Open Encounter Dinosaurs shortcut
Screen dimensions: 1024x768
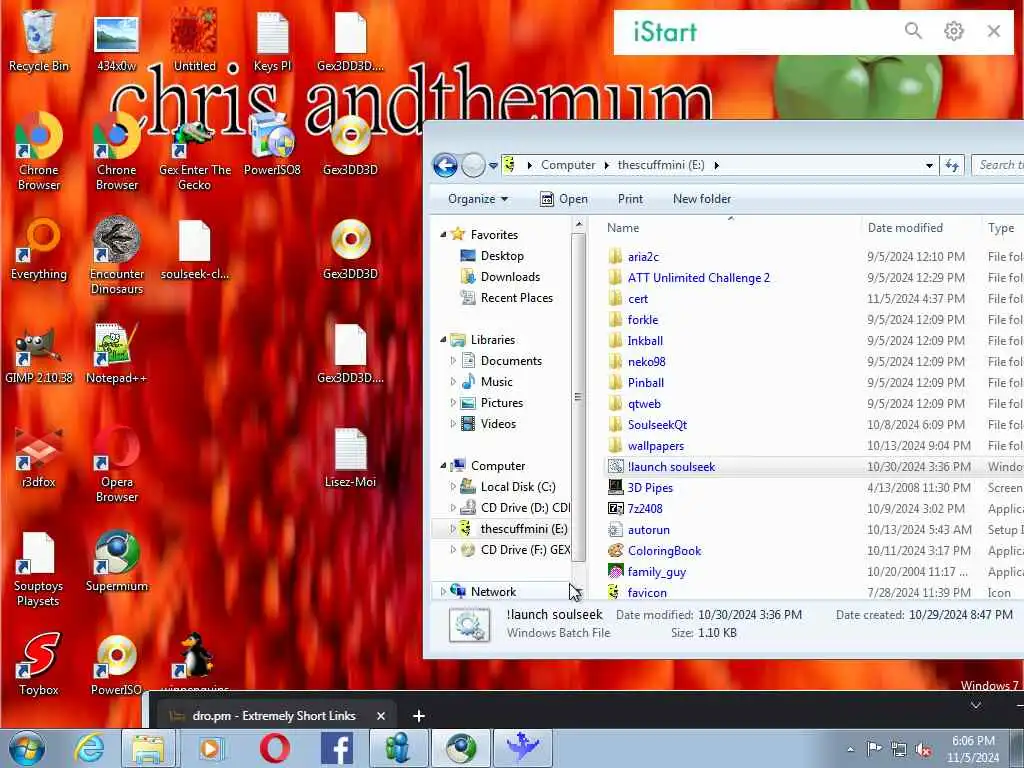click(x=117, y=256)
